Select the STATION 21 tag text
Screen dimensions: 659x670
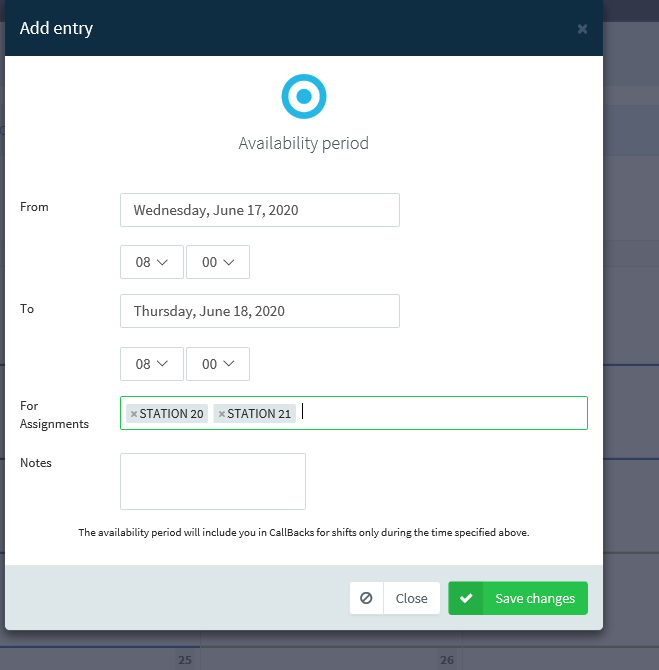[x=259, y=414]
